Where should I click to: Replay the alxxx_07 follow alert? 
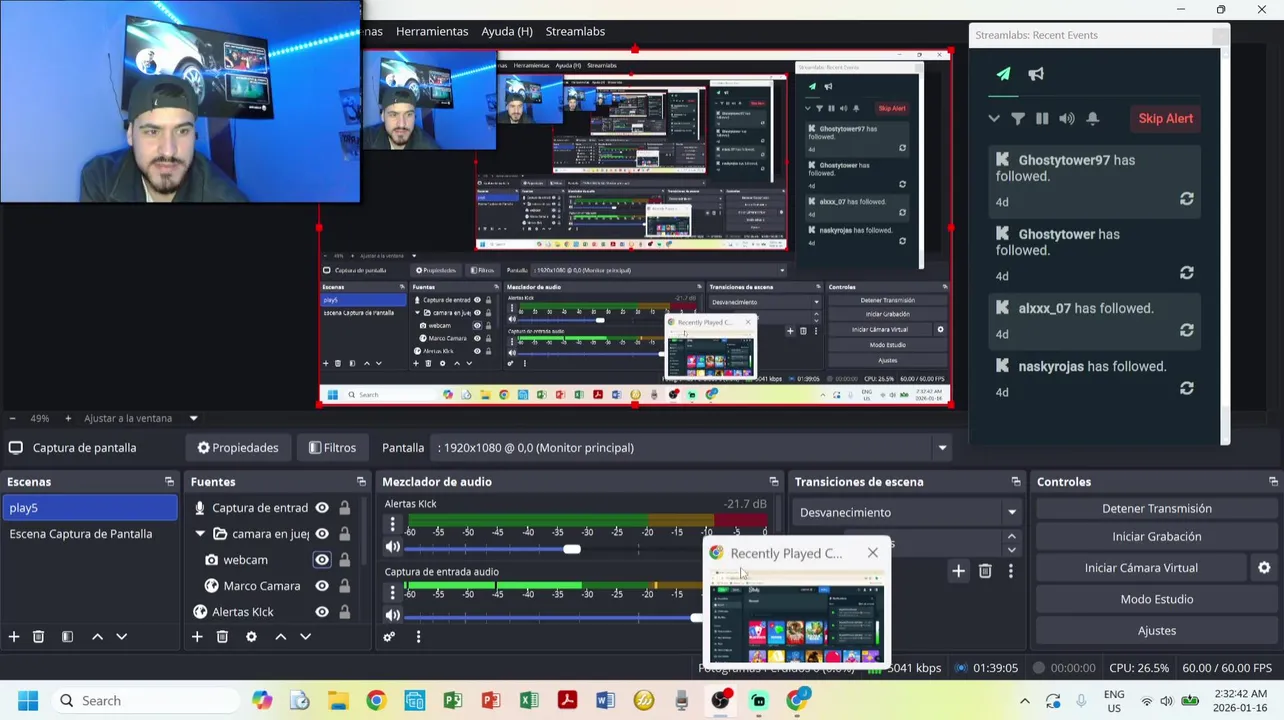point(1186,330)
